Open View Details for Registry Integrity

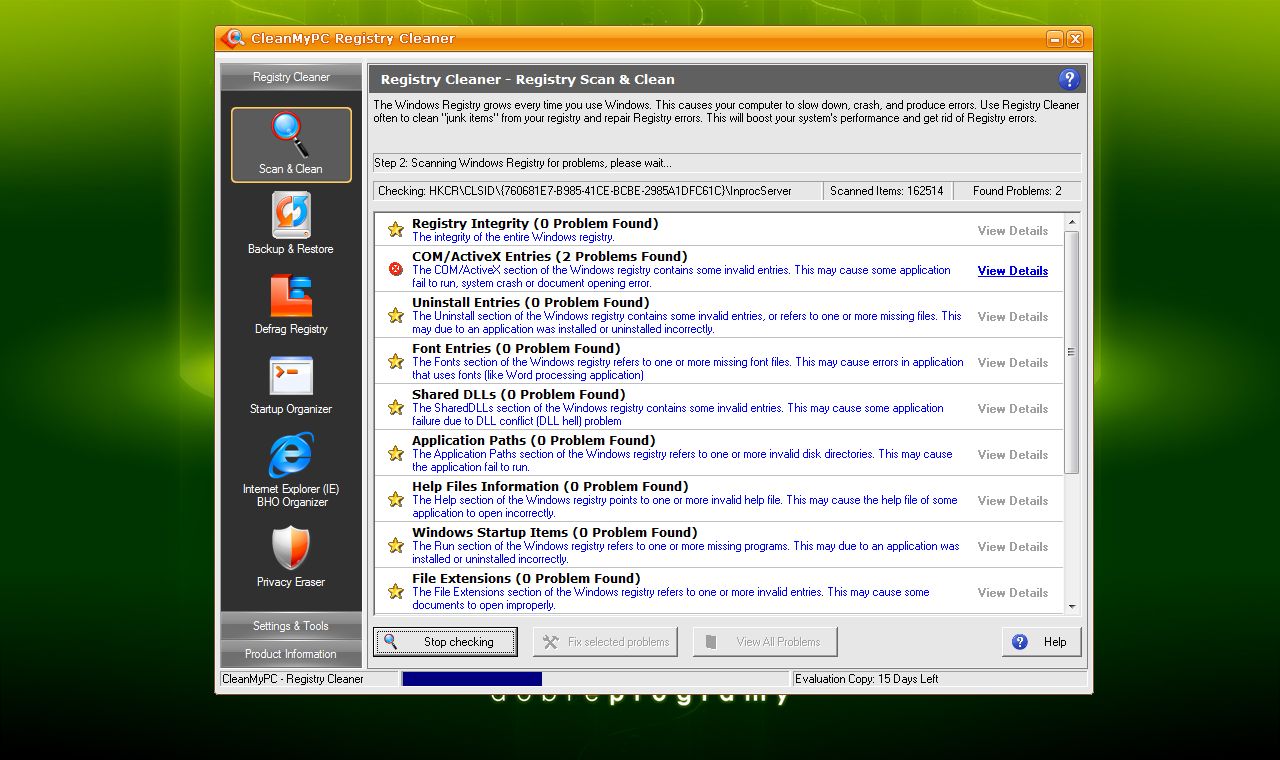tap(1013, 231)
